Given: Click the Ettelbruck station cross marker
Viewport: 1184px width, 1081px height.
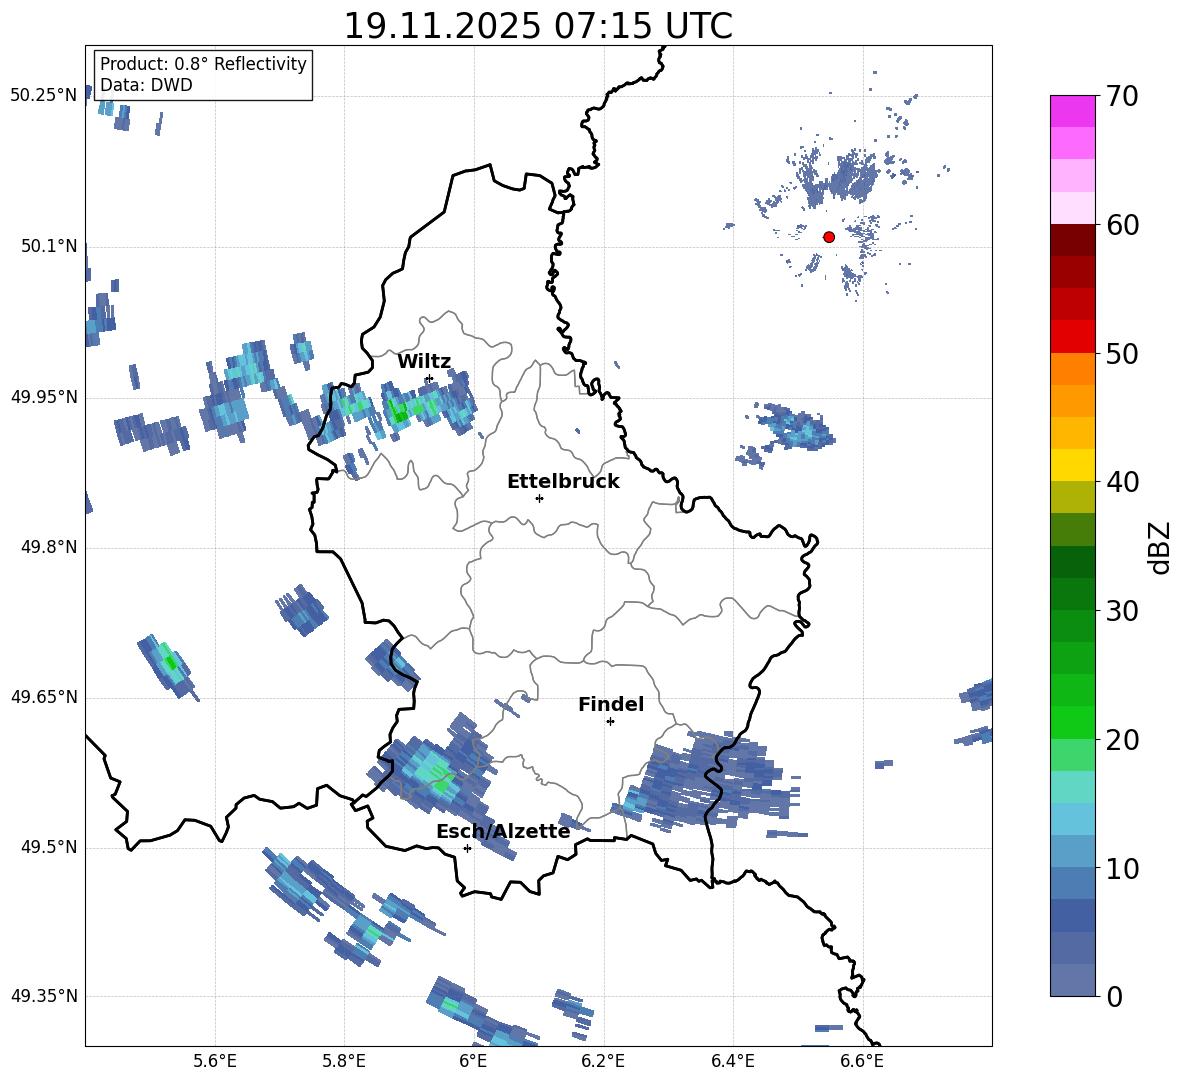Looking at the screenshot, I should click(539, 498).
